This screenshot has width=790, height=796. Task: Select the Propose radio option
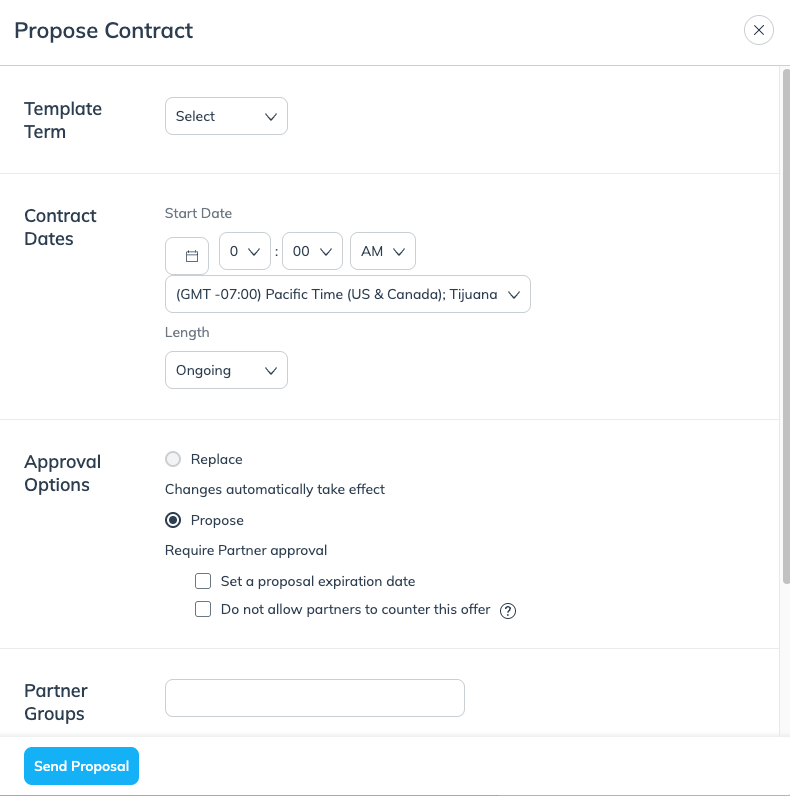point(173,520)
